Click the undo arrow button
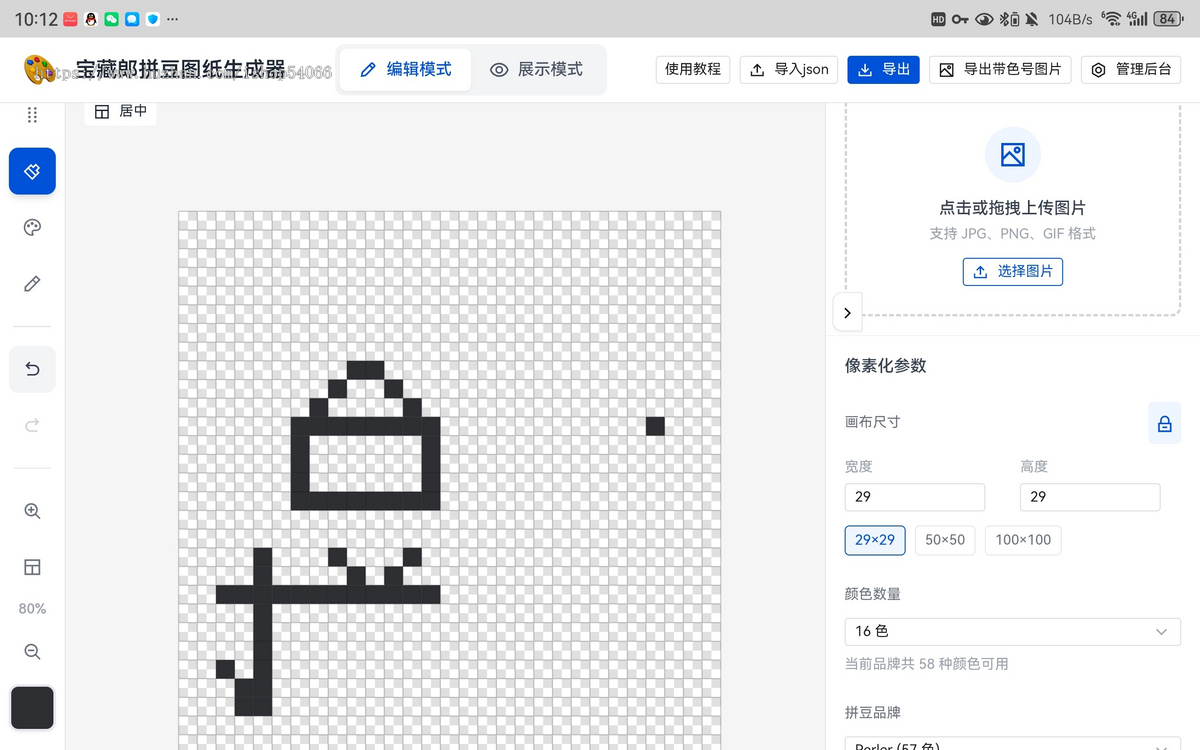The height and width of the screenshot is (750, 1200). (x=32, y=369)
